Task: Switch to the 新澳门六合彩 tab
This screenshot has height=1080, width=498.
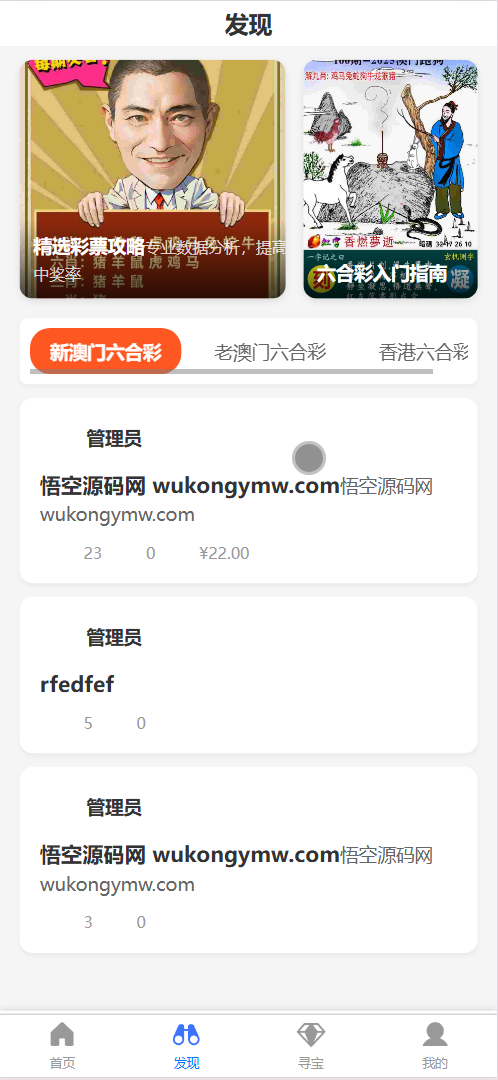Action: 105,351
